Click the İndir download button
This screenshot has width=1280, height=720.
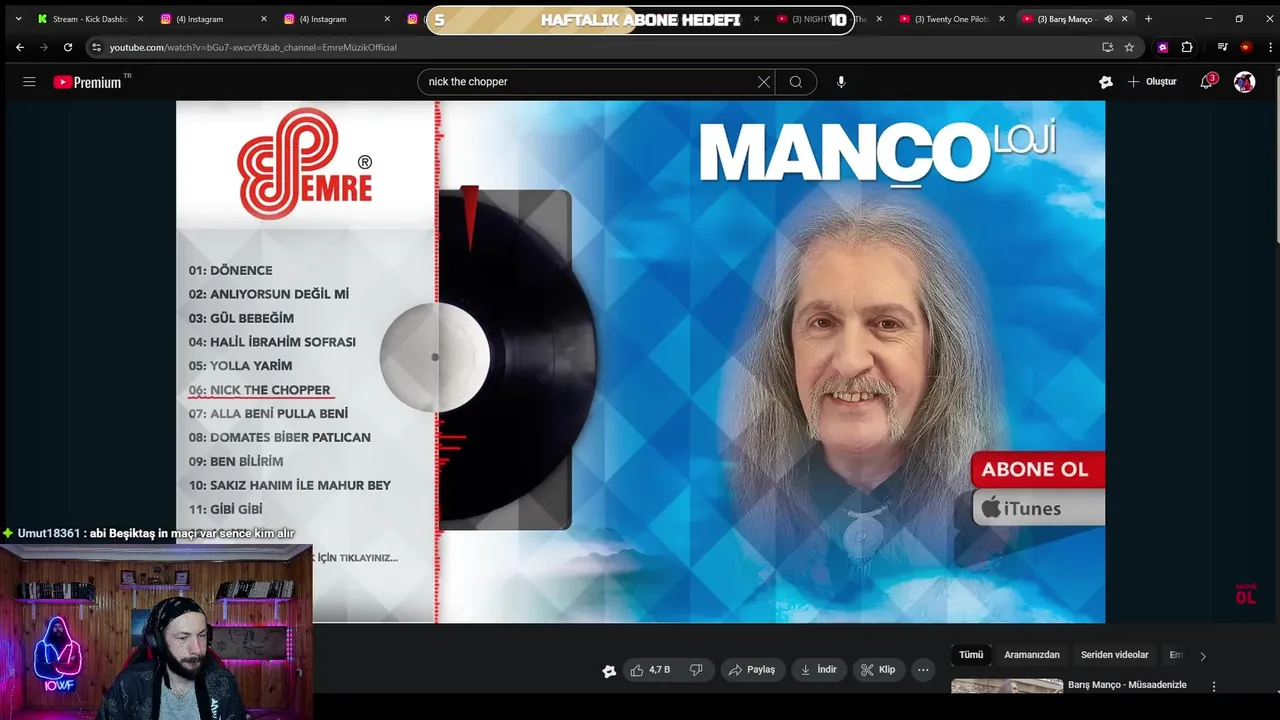(819, 670)
